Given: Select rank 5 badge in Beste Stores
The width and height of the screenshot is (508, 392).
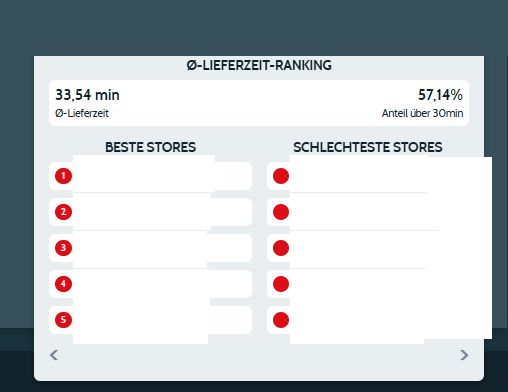Looking at the screenshot, I should click(63, 320).
